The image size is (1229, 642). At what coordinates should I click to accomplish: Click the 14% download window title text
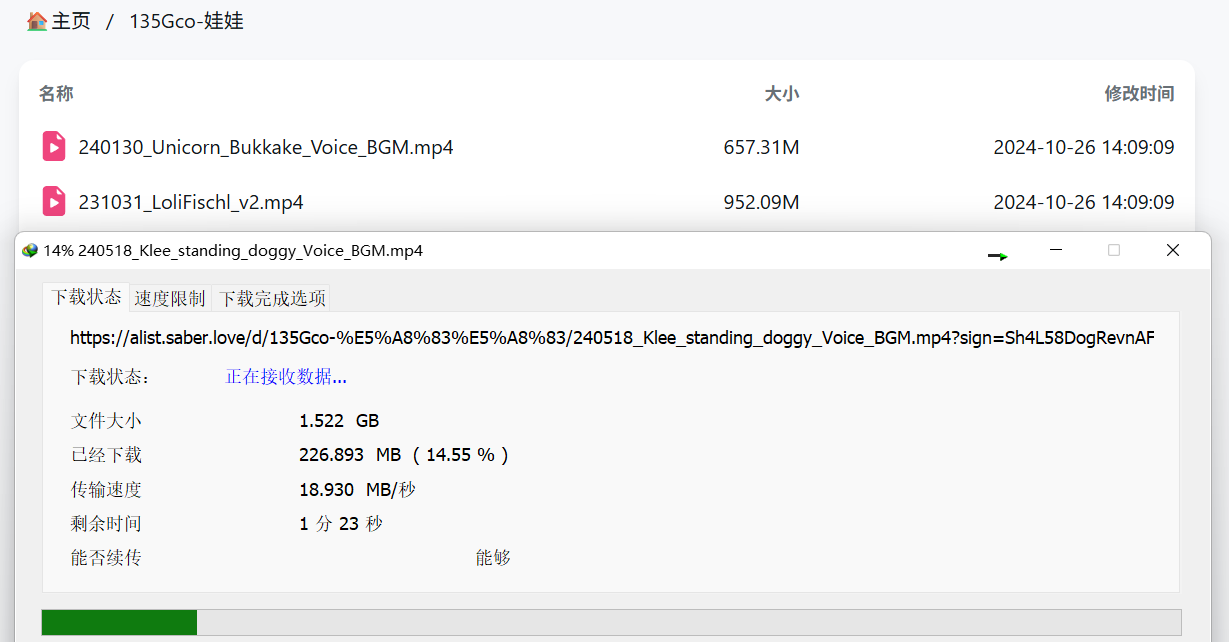(x=233, y=250)
